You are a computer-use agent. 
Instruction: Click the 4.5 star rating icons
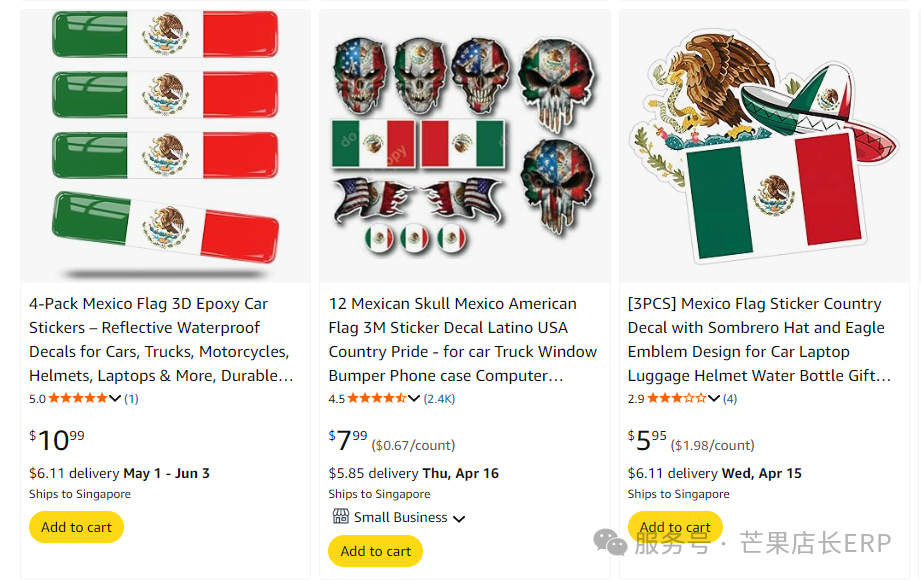[x=377, y=399]
